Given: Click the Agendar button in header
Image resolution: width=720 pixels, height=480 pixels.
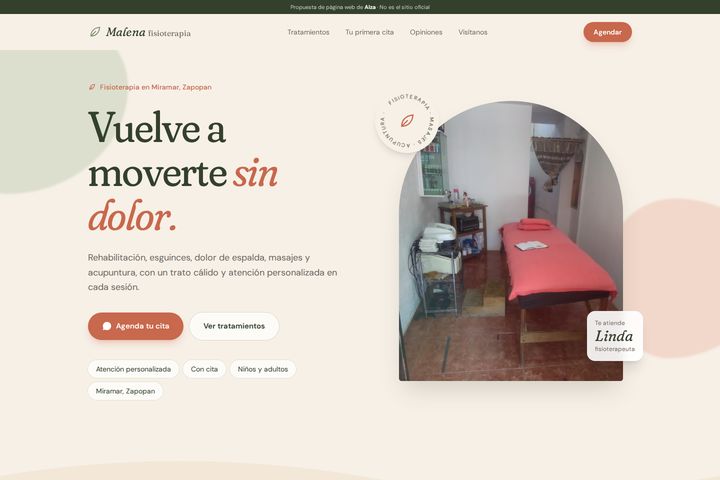Looking at the screenshot, I should (608, 32).
